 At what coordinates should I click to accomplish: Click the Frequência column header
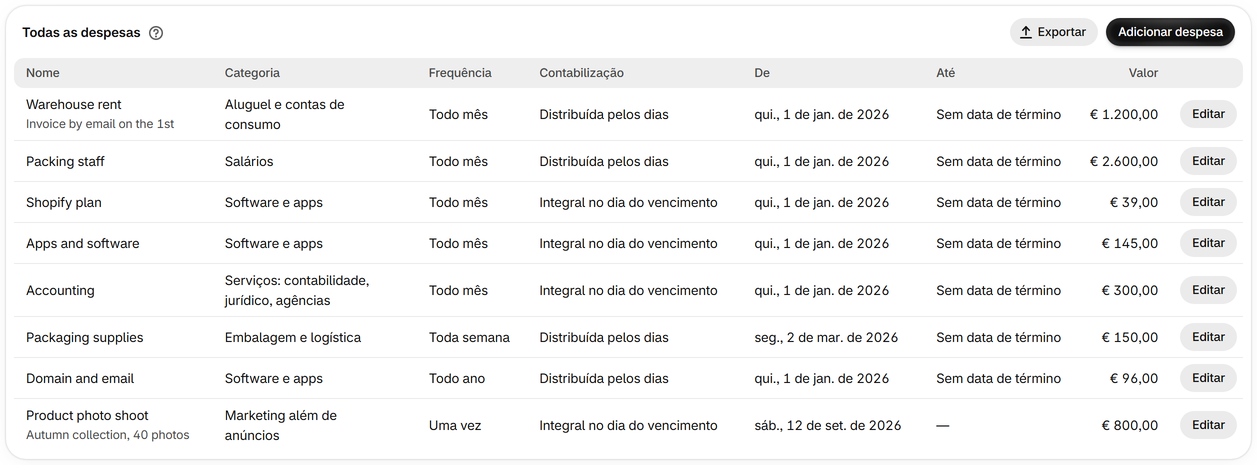coord(460,73)
